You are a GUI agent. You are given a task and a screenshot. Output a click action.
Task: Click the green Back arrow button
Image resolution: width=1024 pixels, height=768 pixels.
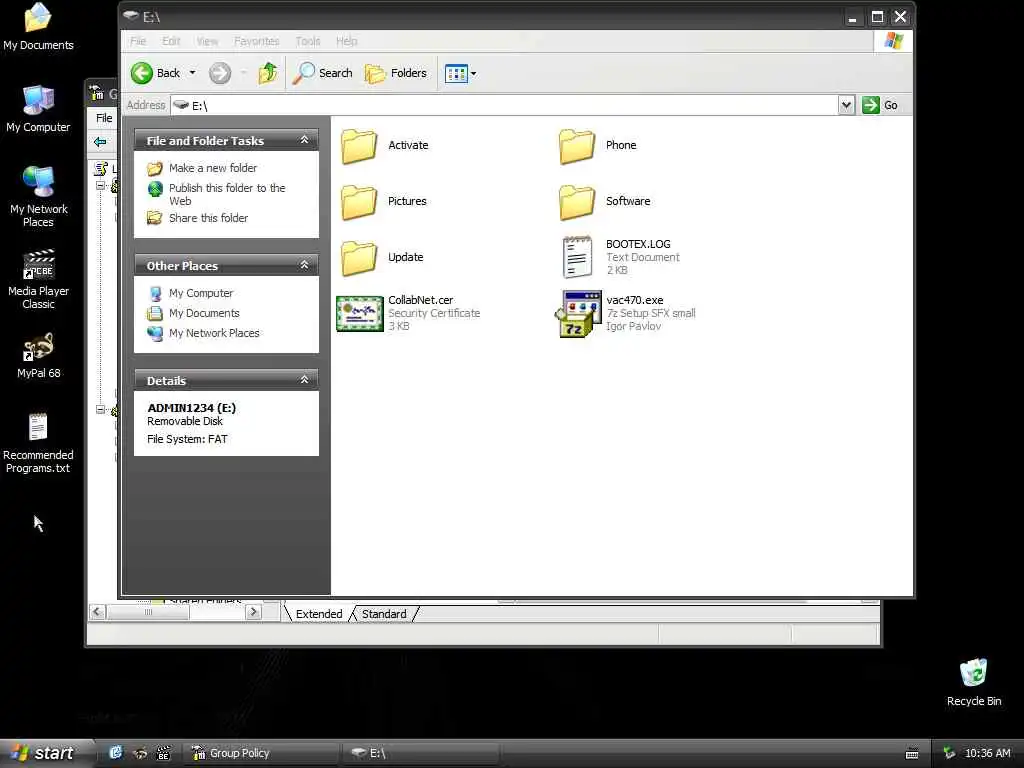click(x=142, y=73)
